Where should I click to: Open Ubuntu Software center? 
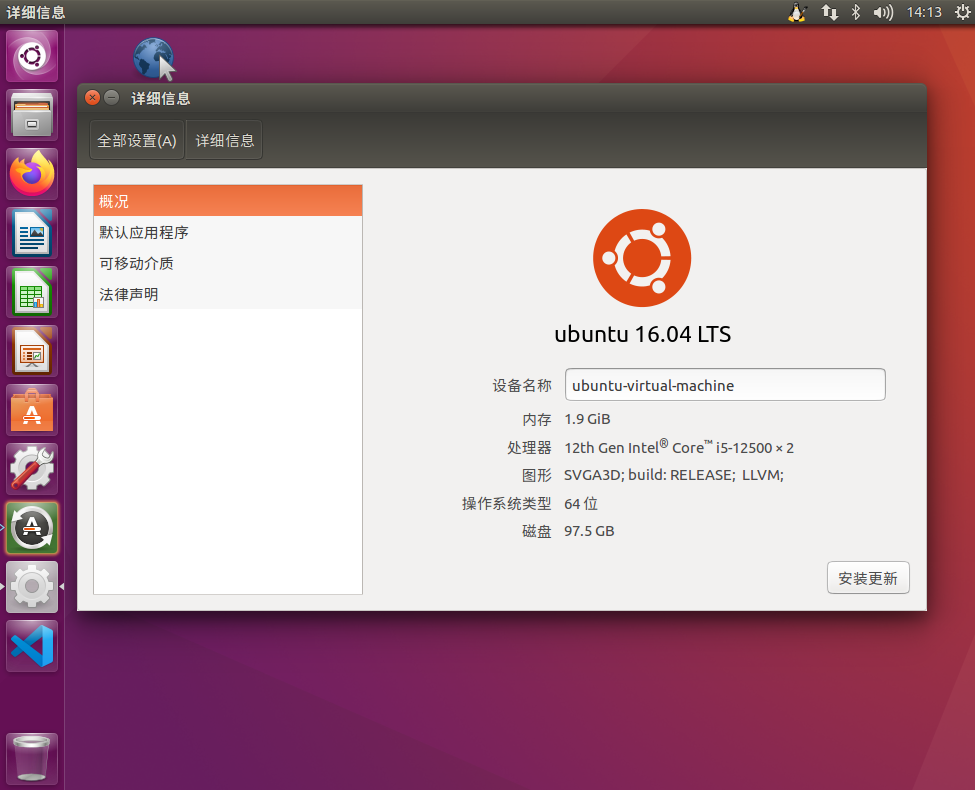click(x=32, y=410)
